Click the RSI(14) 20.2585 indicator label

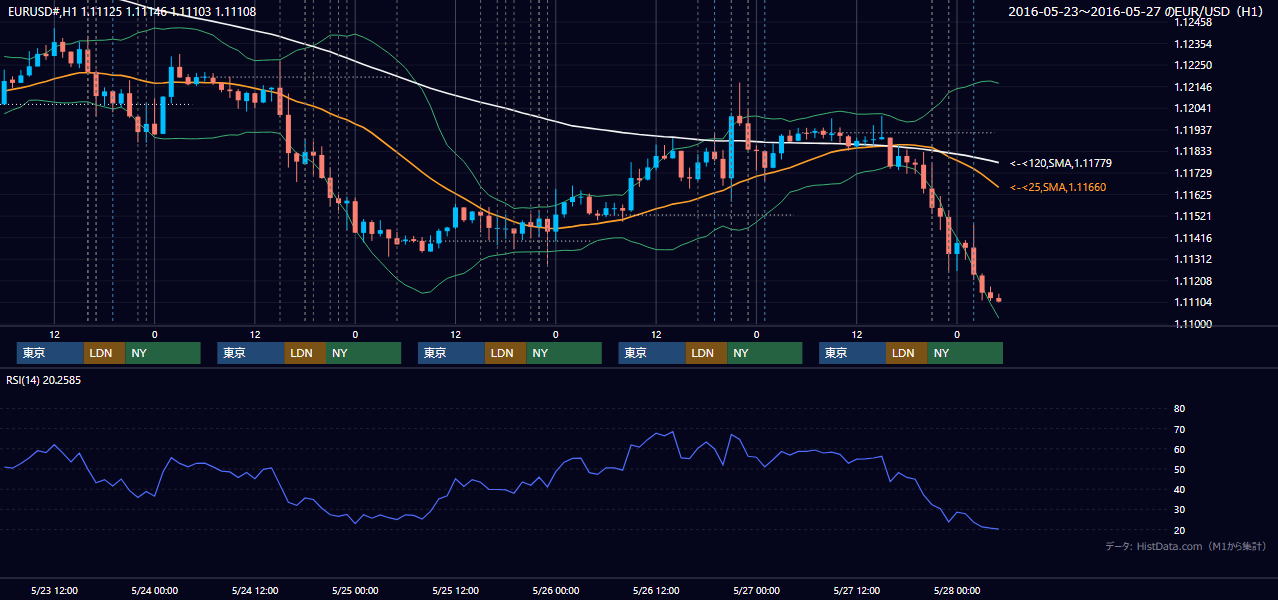click(44, 380)
